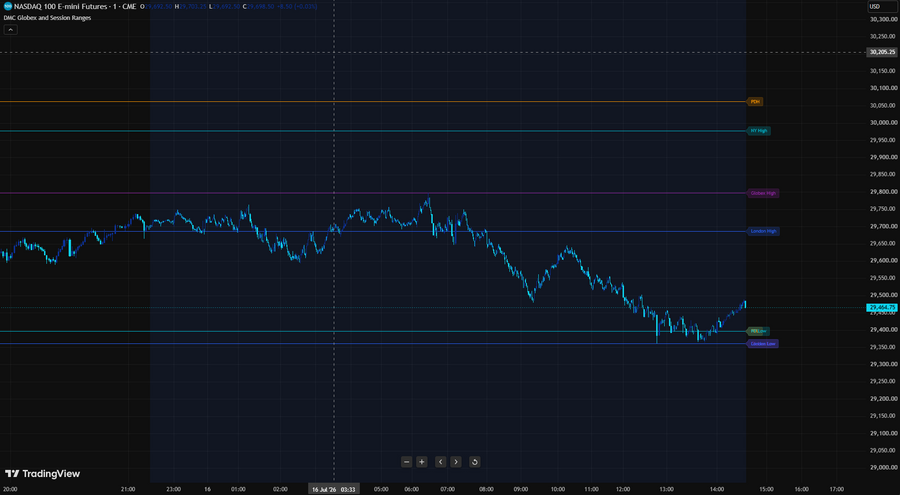Click the London High label

coord(763,231)
